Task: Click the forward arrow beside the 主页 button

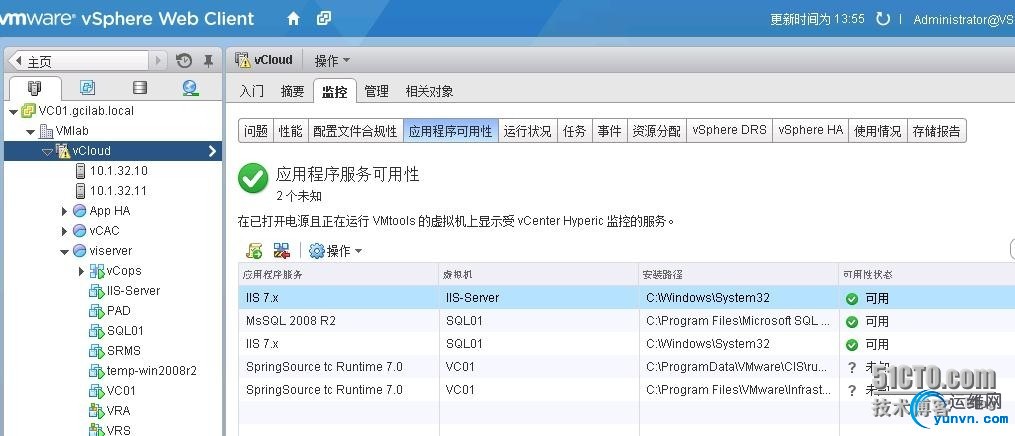Action: coord(158,61)
